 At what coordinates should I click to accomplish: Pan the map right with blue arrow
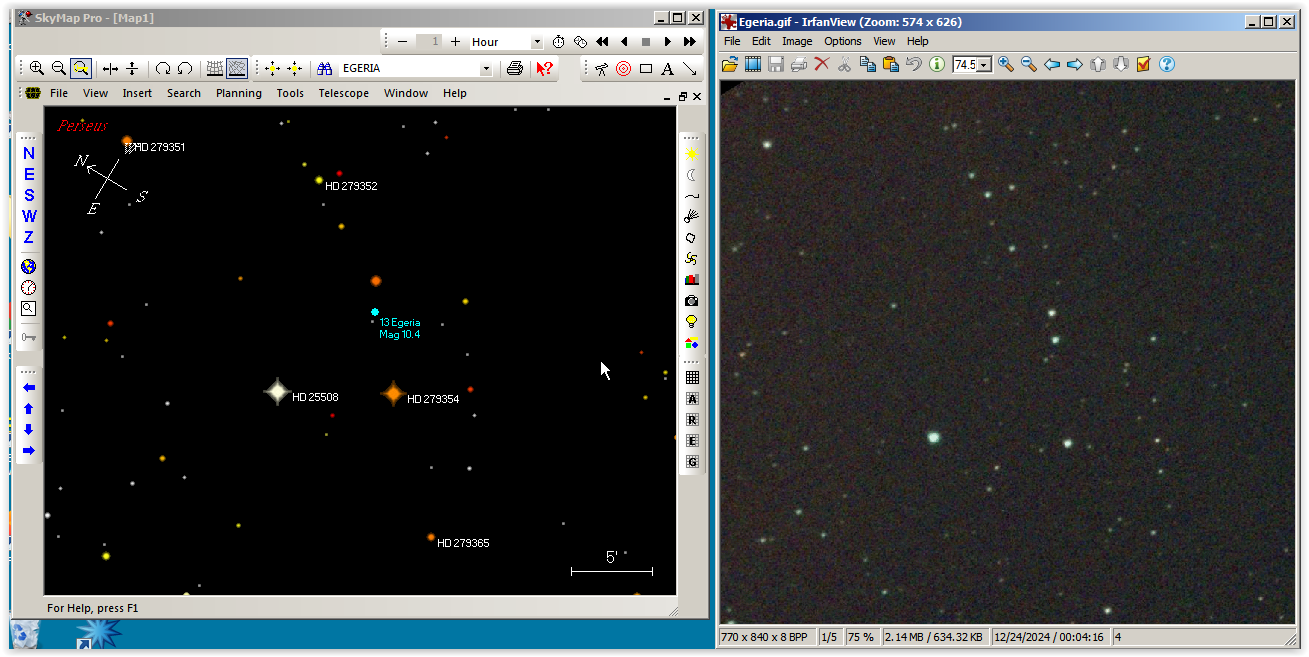pyautogui.click(x=29, y=450)
